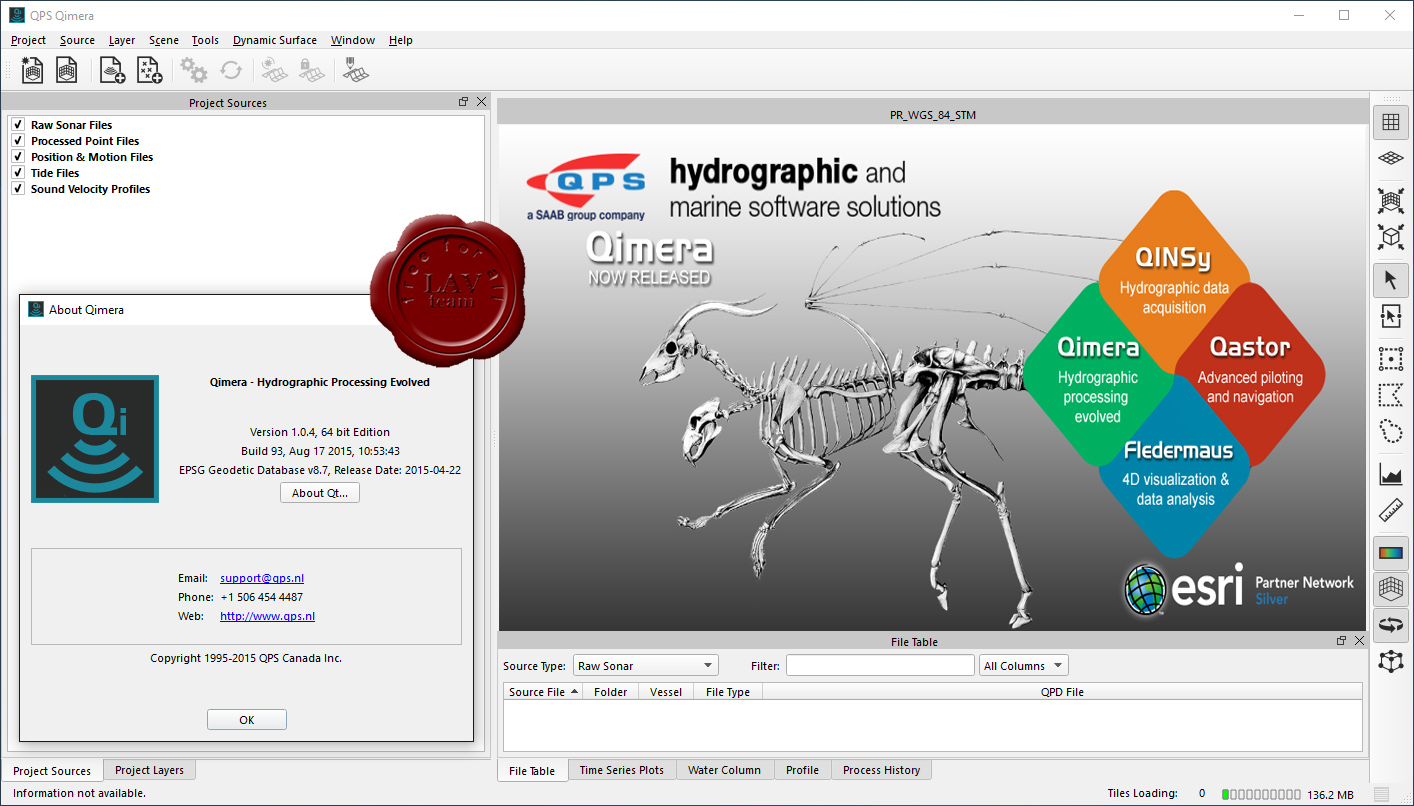Select the ruler measure tool
1414x806 pixels.
pyautogui.click(x=1390, y=510)
